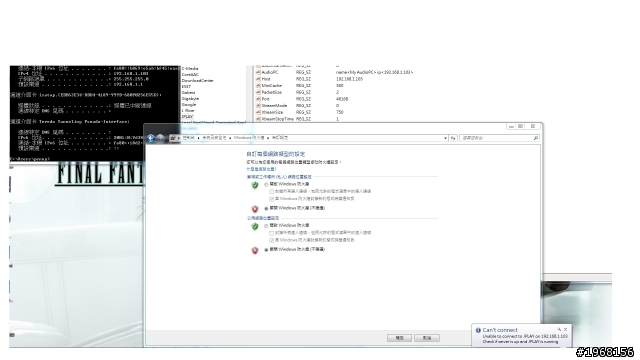The width and height of the screenshot is (640, 360).
Task: Select the PacketSize string value icon
Action: coord(258,92)
